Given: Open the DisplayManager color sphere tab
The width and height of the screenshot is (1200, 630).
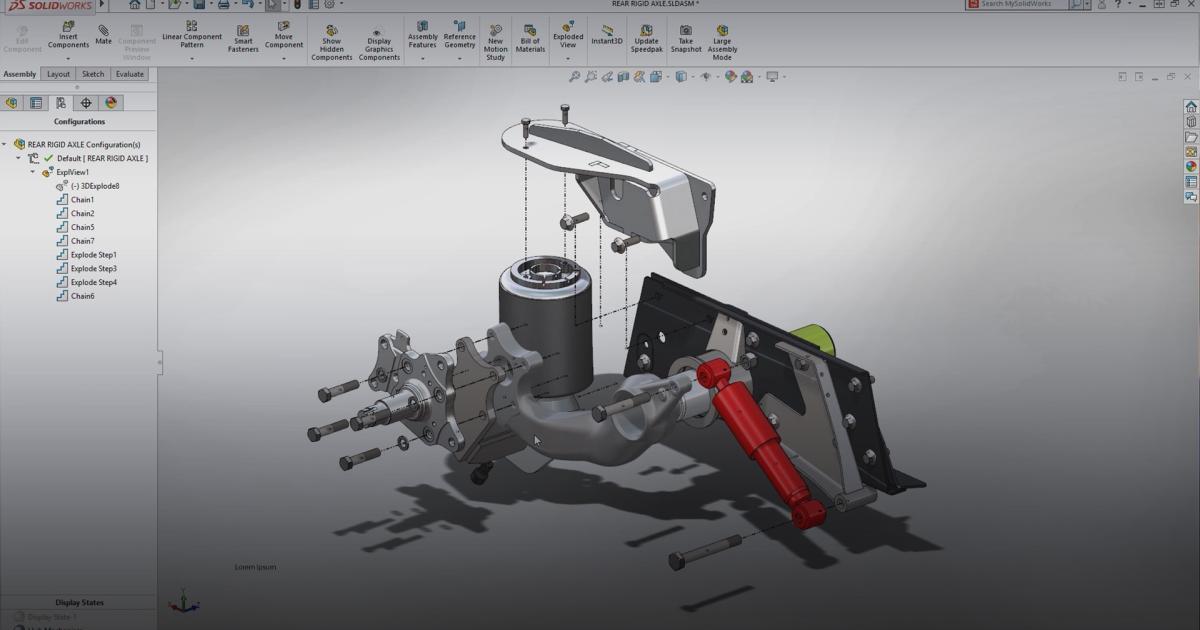Looking at the screenshot, I should [111, 103].
